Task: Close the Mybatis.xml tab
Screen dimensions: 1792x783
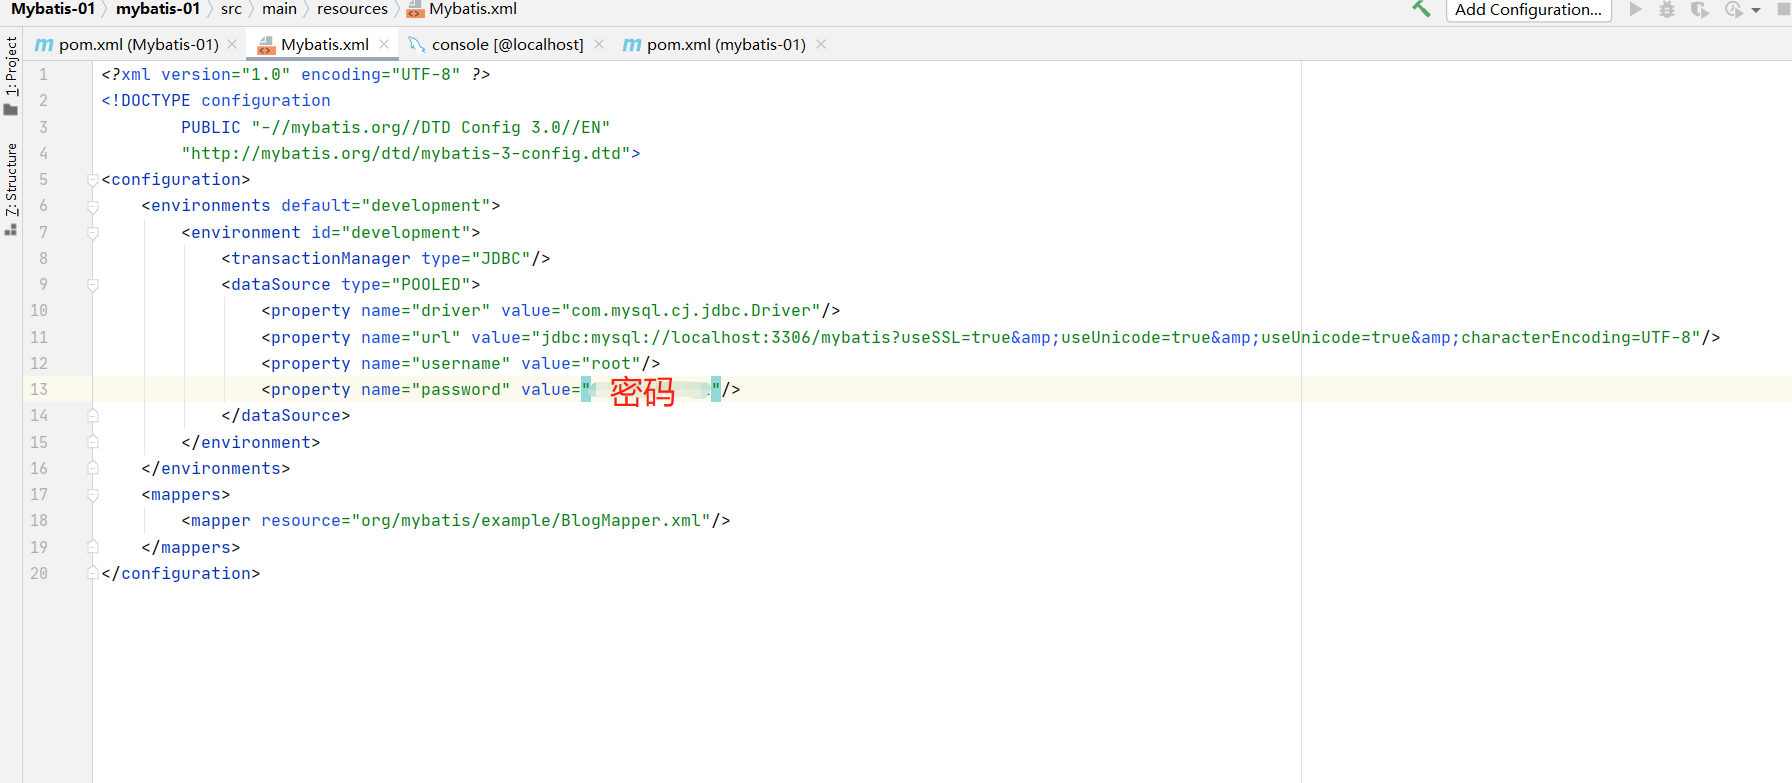Action: click(384, 44)
